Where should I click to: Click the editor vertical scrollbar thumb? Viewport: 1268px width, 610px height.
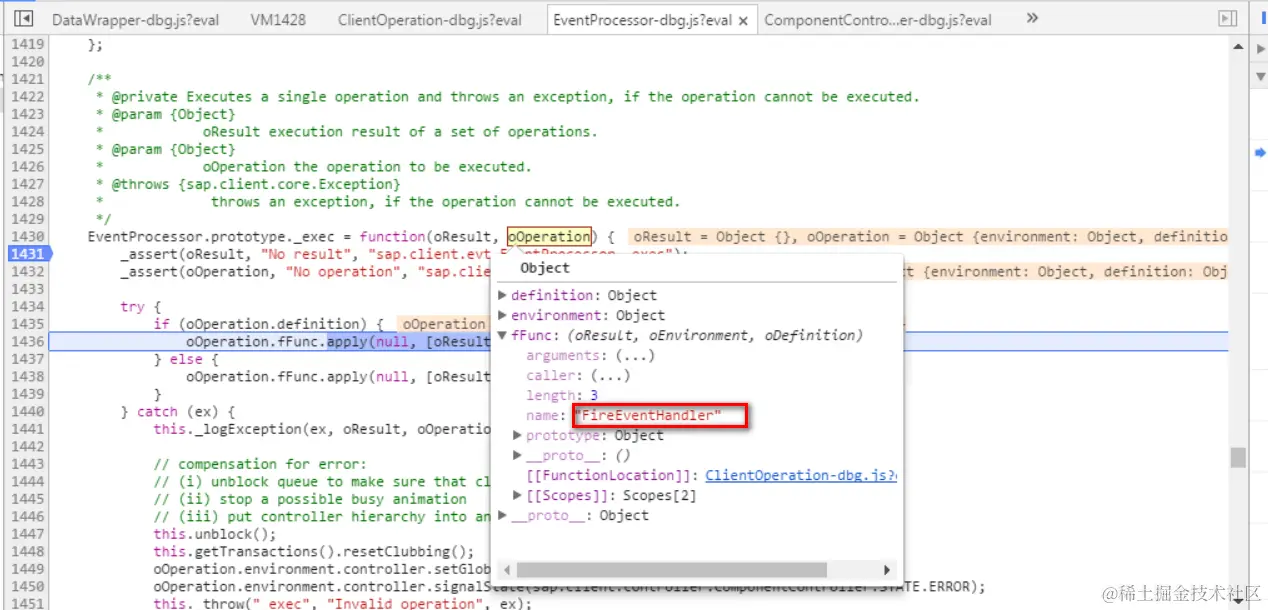tap(1238, 457)
